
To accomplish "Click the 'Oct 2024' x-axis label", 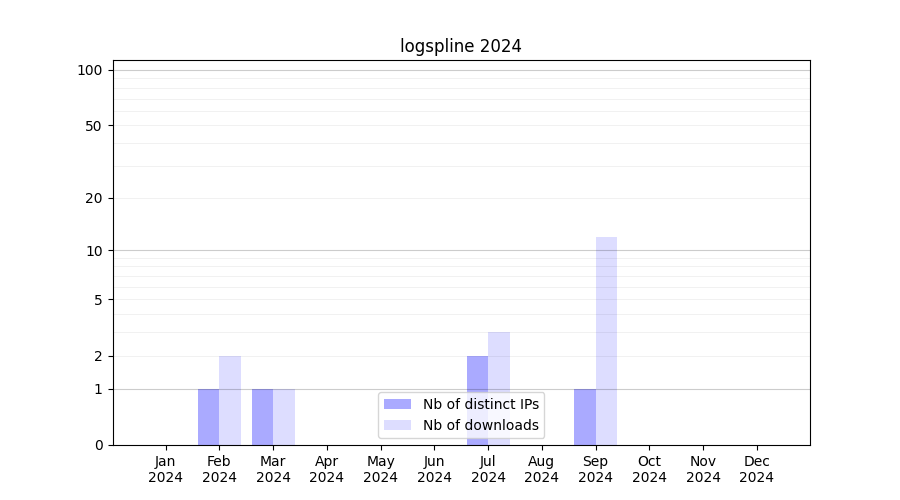I will coord(649,469).
